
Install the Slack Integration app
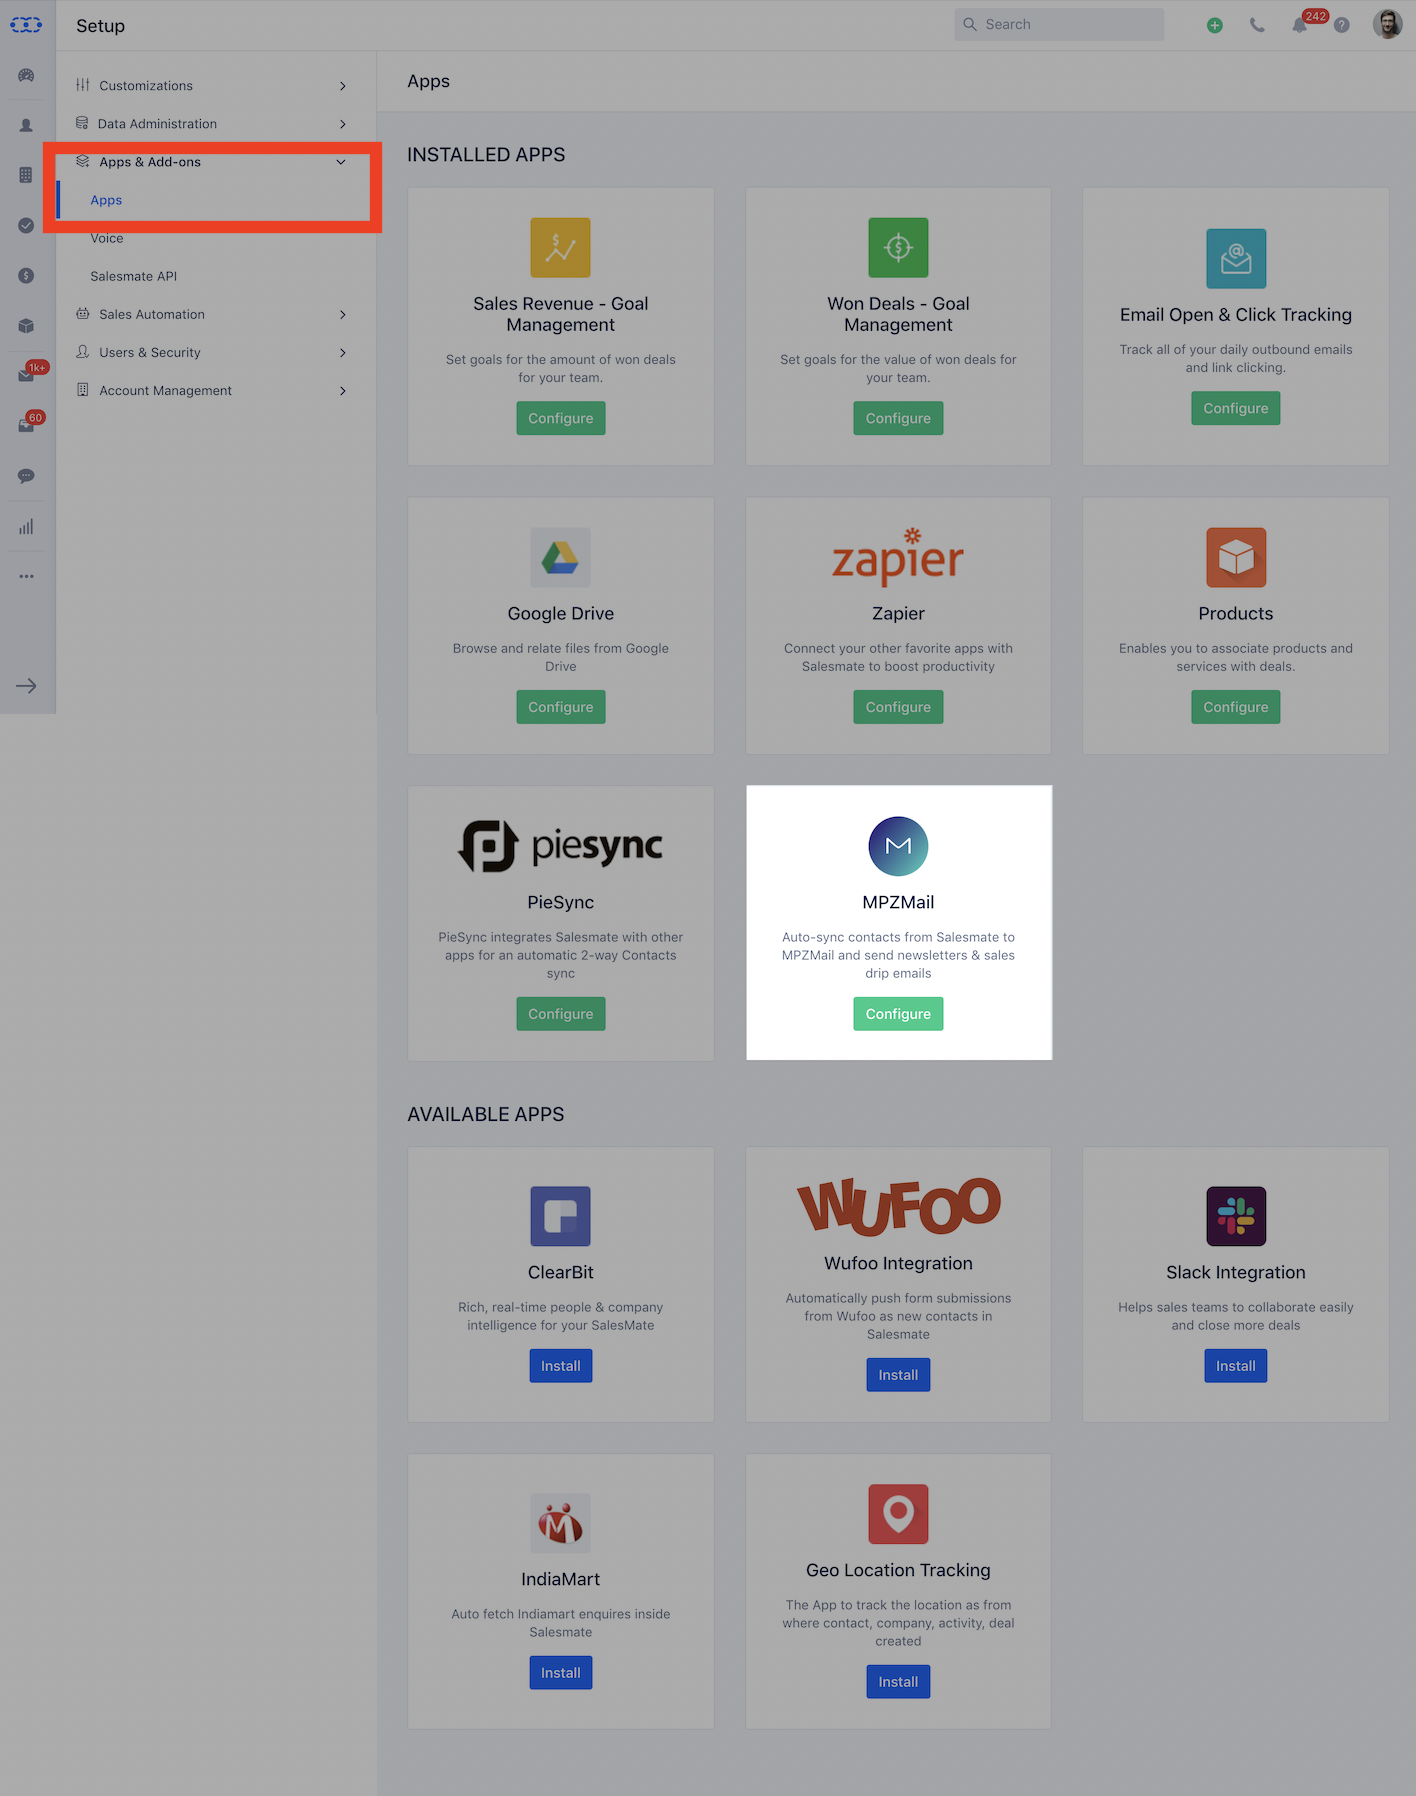(1236, 1366)
